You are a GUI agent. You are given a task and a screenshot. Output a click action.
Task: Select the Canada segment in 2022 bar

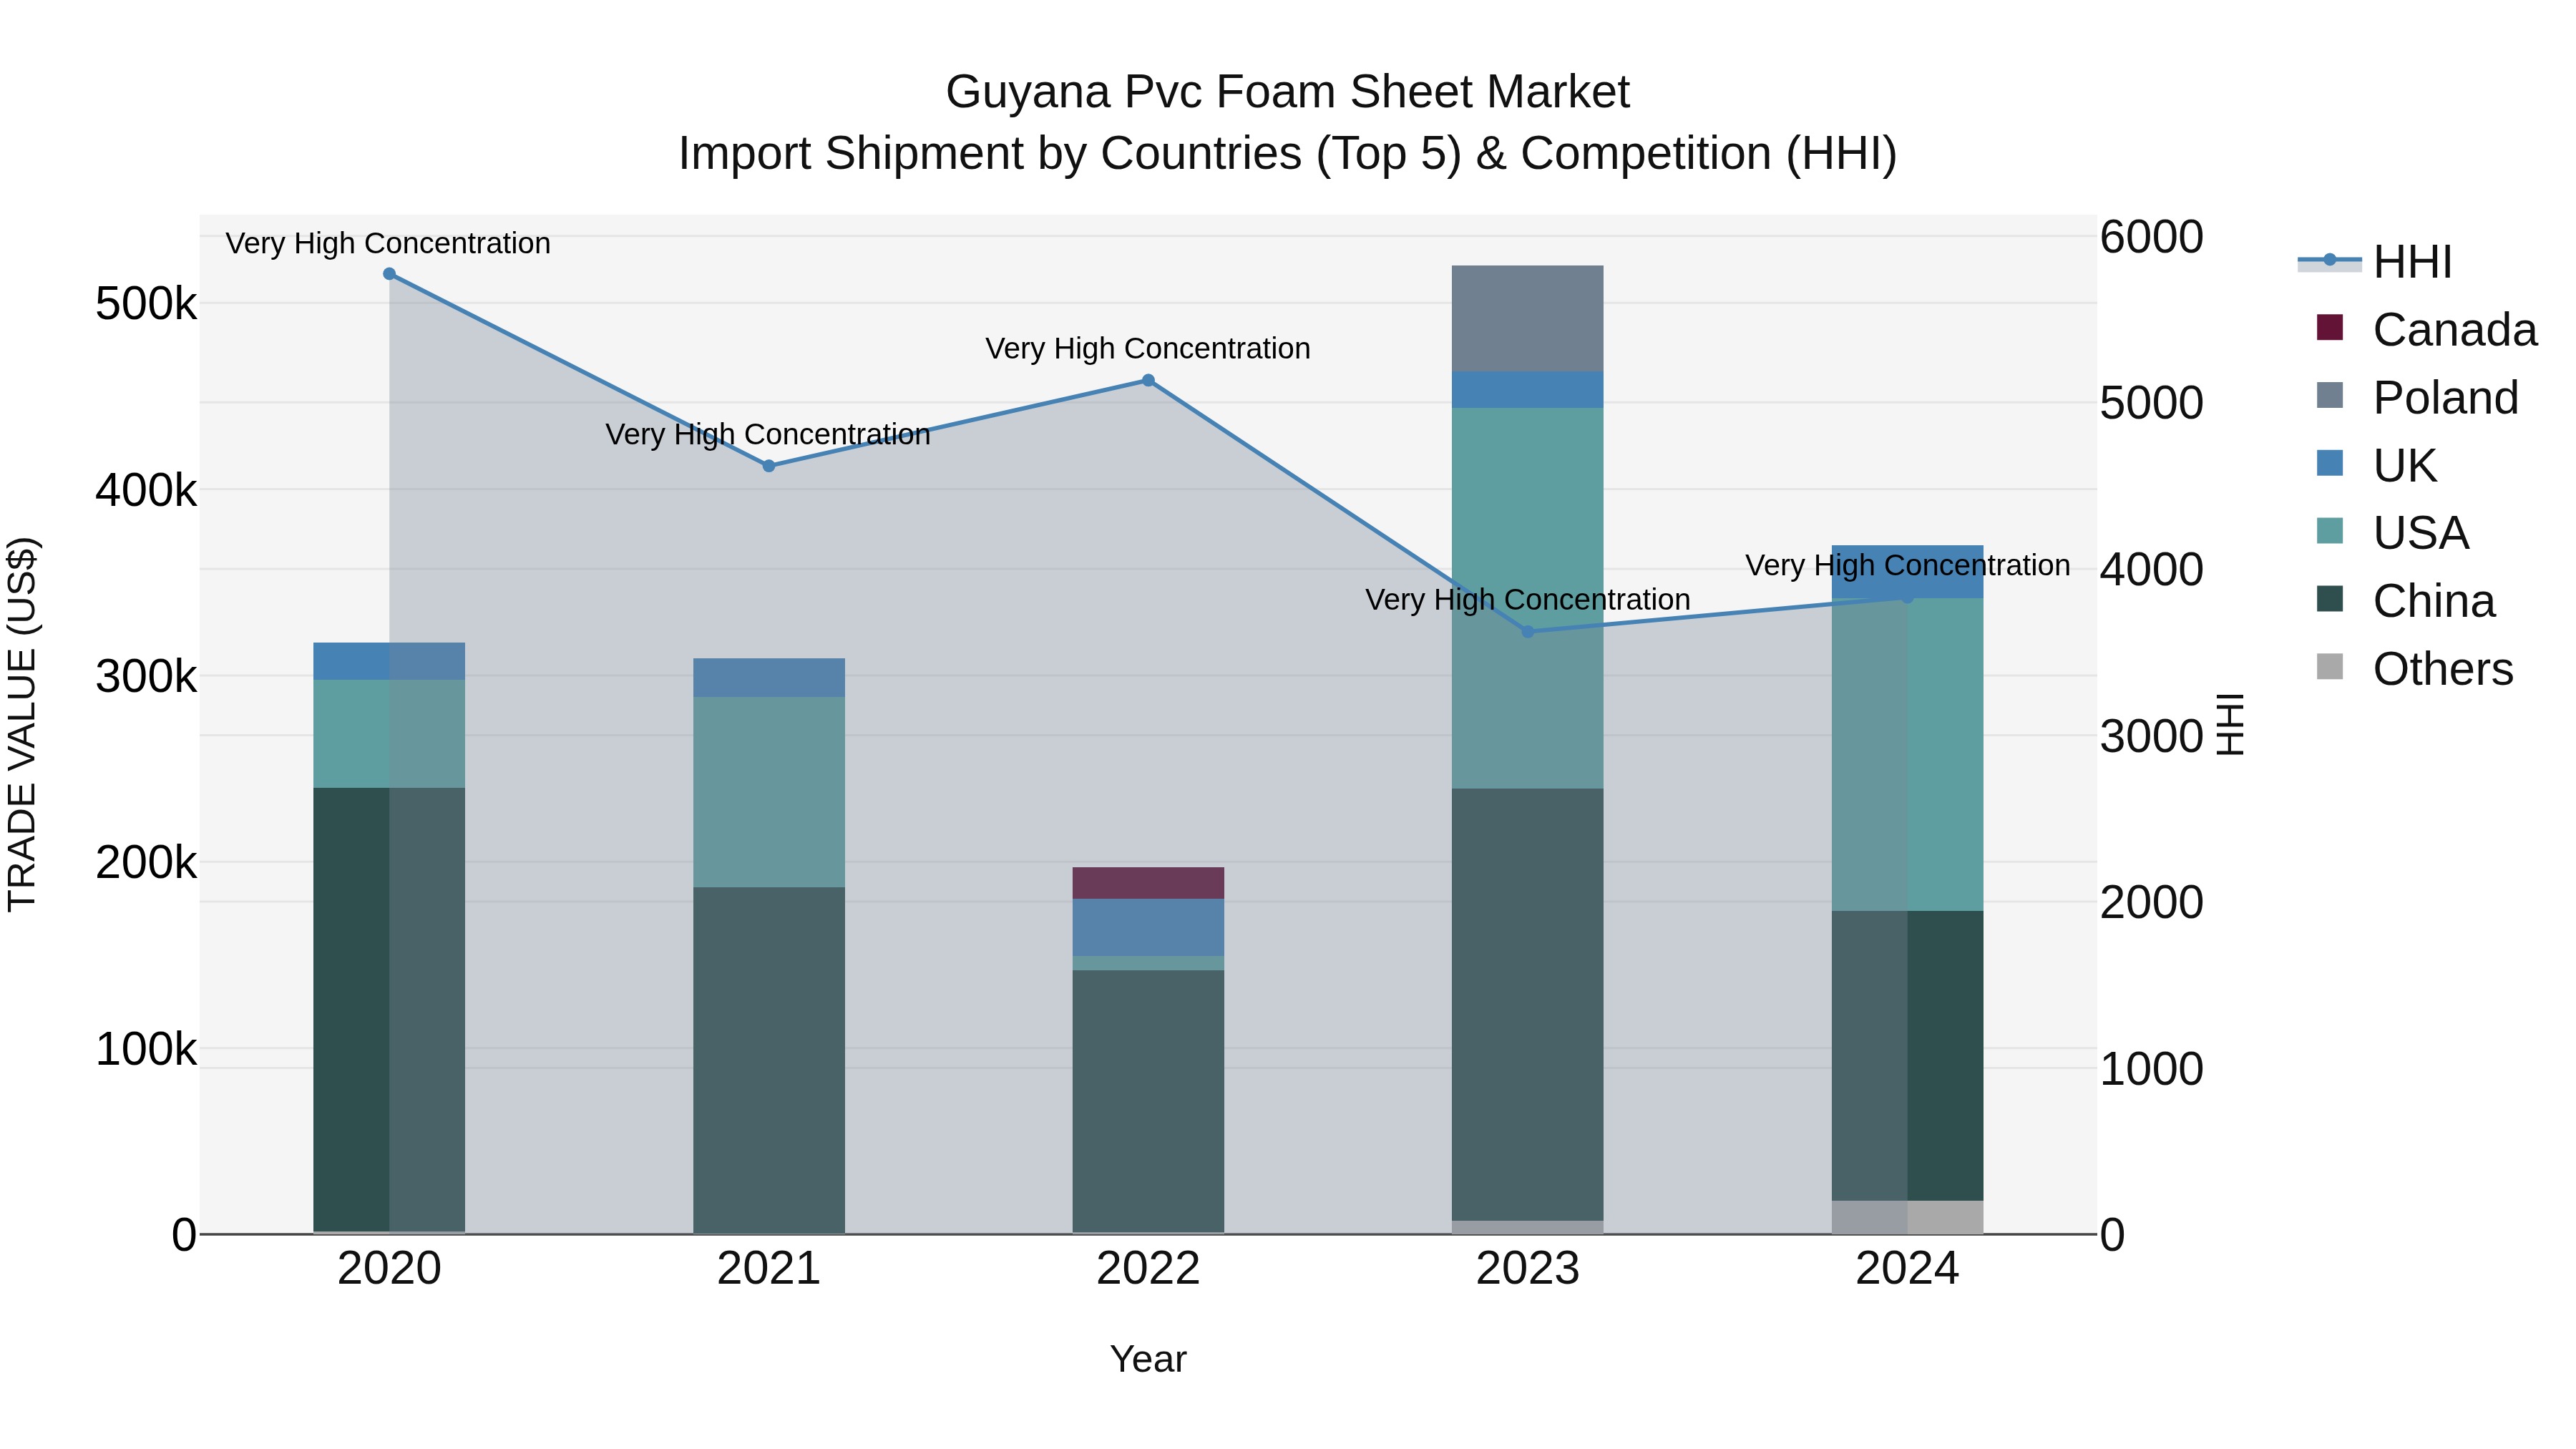coord(1148,883)
